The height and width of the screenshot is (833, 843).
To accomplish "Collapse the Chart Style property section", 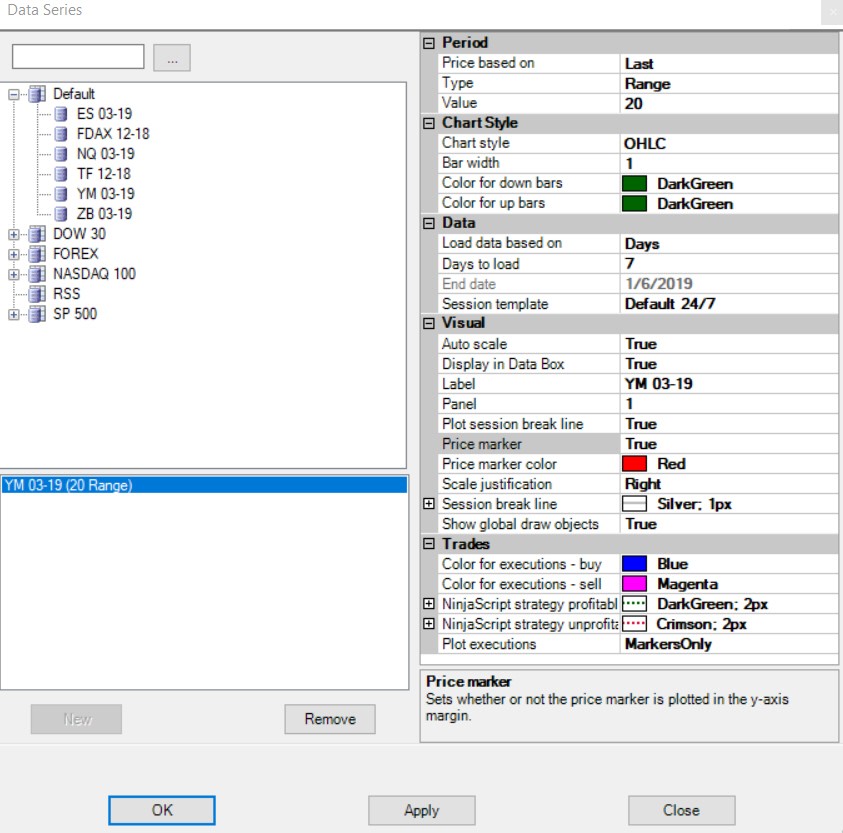I will (428, 123).
